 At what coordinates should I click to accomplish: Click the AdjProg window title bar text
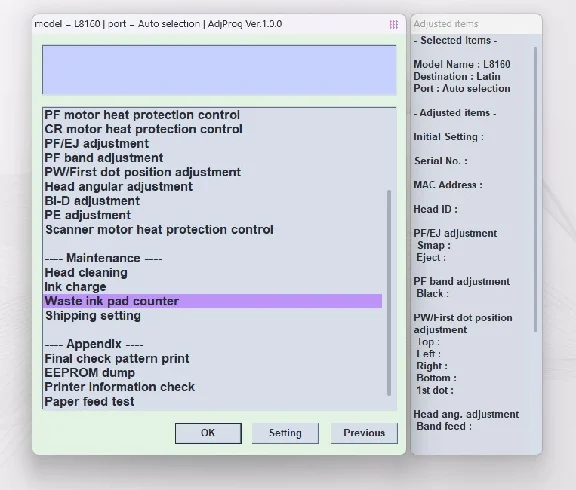click(x=158, y=24)
